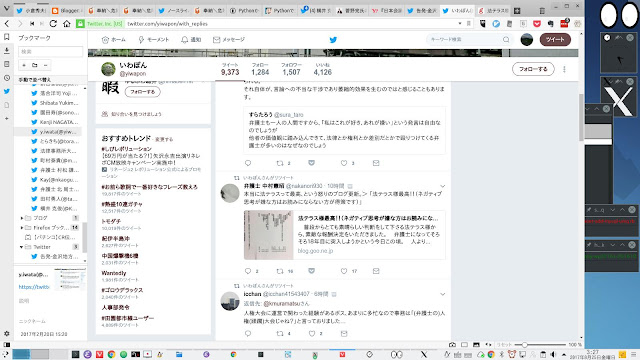Toggle panel visibility in status bar
Image resolution: width=640 pixels, height=360 pixels.
click(7, 344)
